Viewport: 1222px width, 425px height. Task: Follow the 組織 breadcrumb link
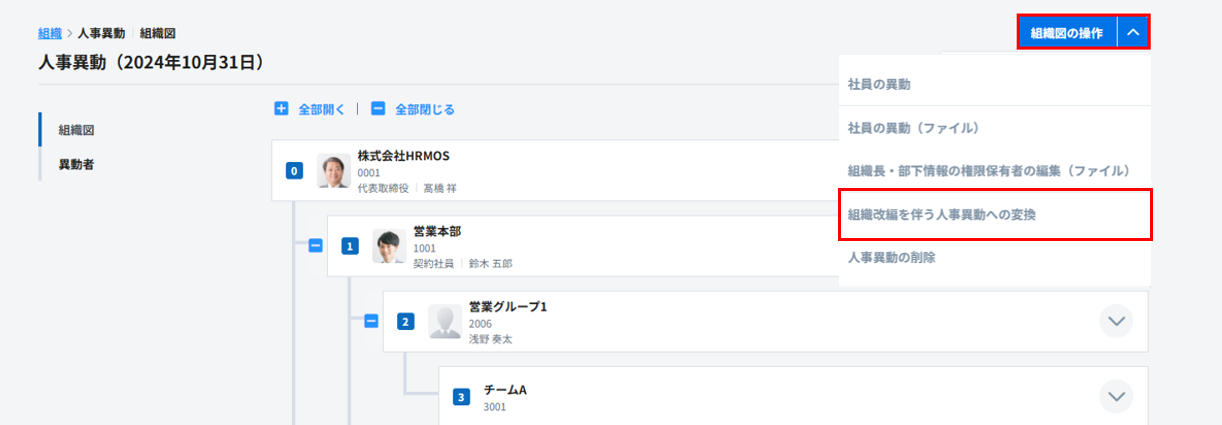pyautogui.click(x=49, y=33)
